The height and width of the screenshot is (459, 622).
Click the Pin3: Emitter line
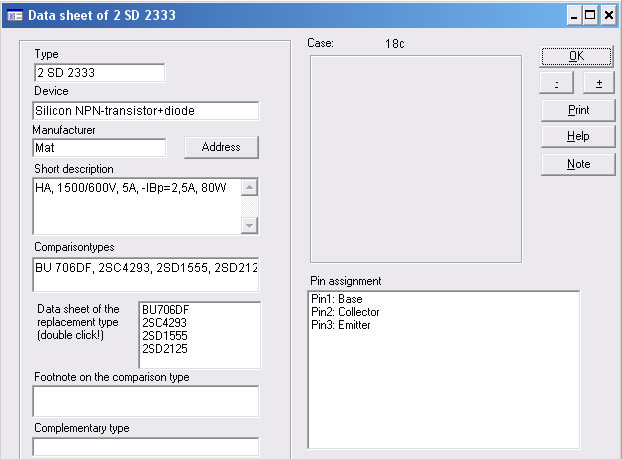pyautogui.click(x=341, y=325)
